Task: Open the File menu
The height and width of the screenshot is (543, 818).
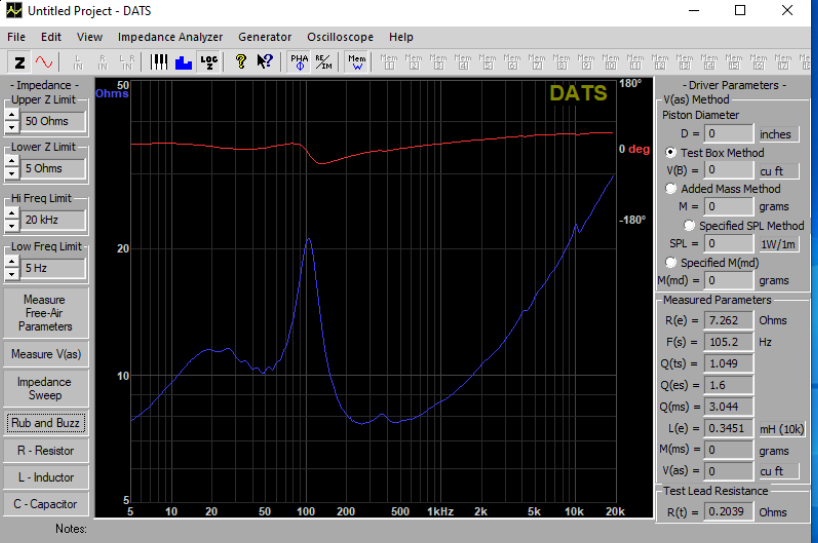Action: [x=16, y=37]
